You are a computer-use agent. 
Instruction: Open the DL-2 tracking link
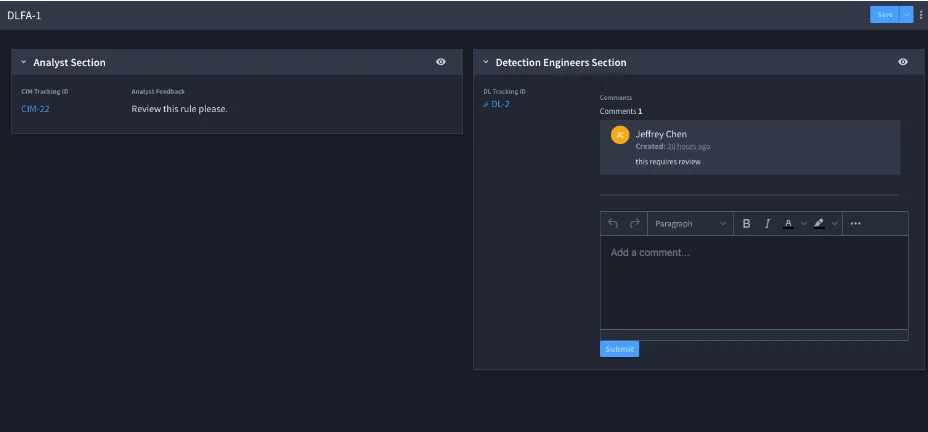[500, 104]
